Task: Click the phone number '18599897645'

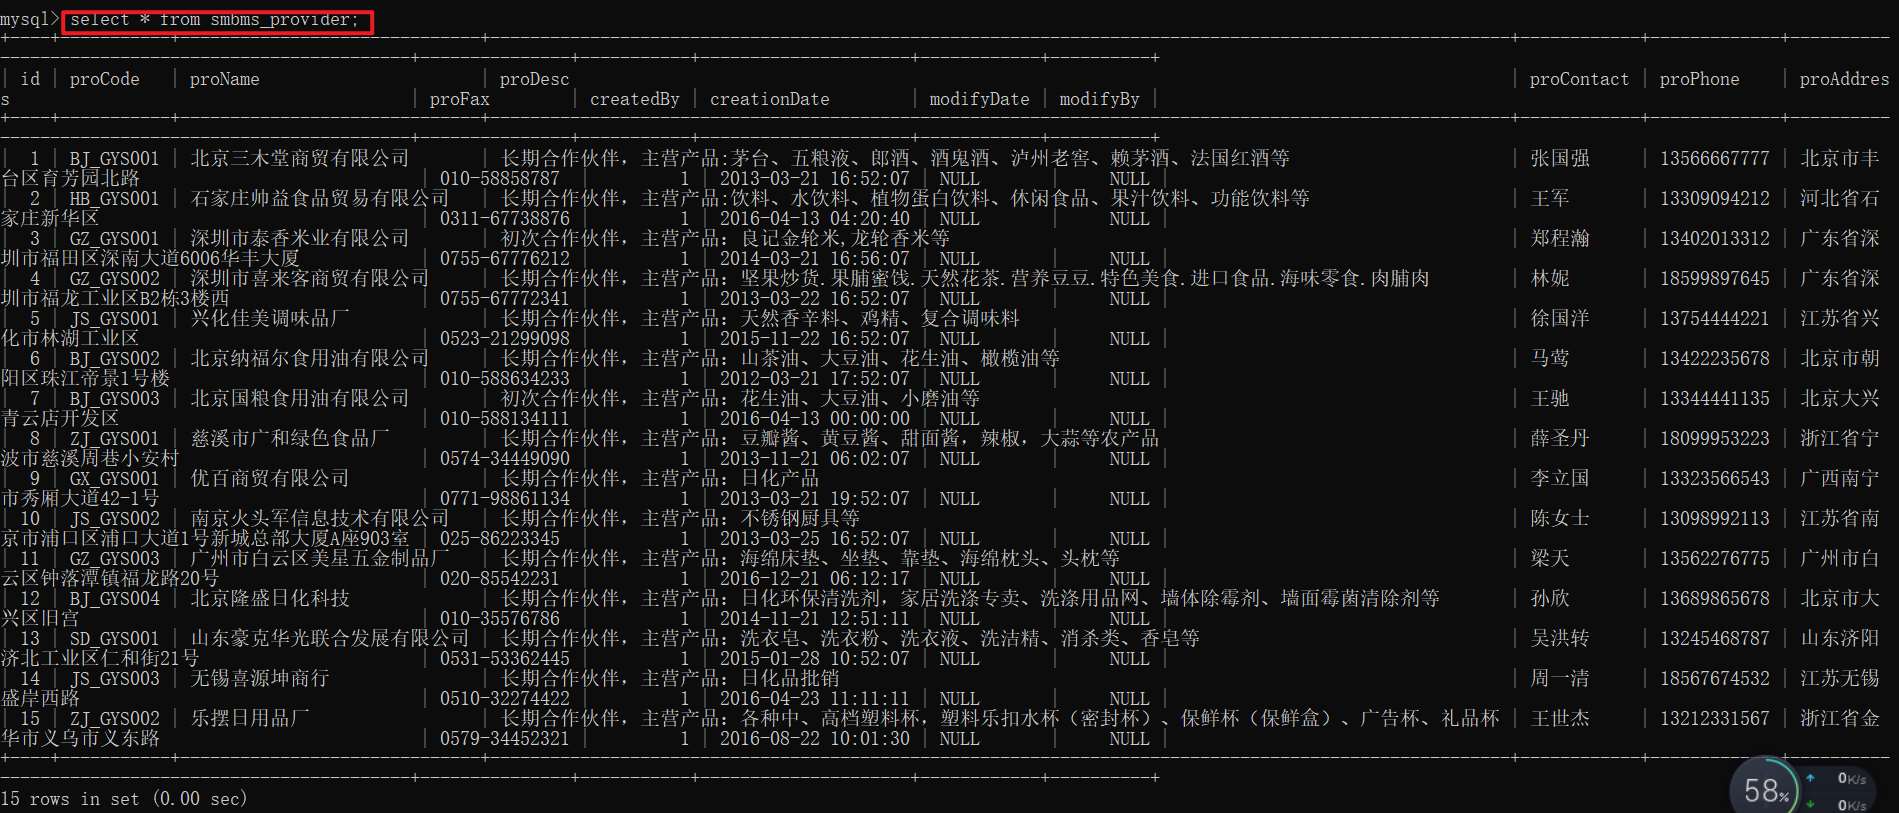Action: click(x=1715, y=278)
